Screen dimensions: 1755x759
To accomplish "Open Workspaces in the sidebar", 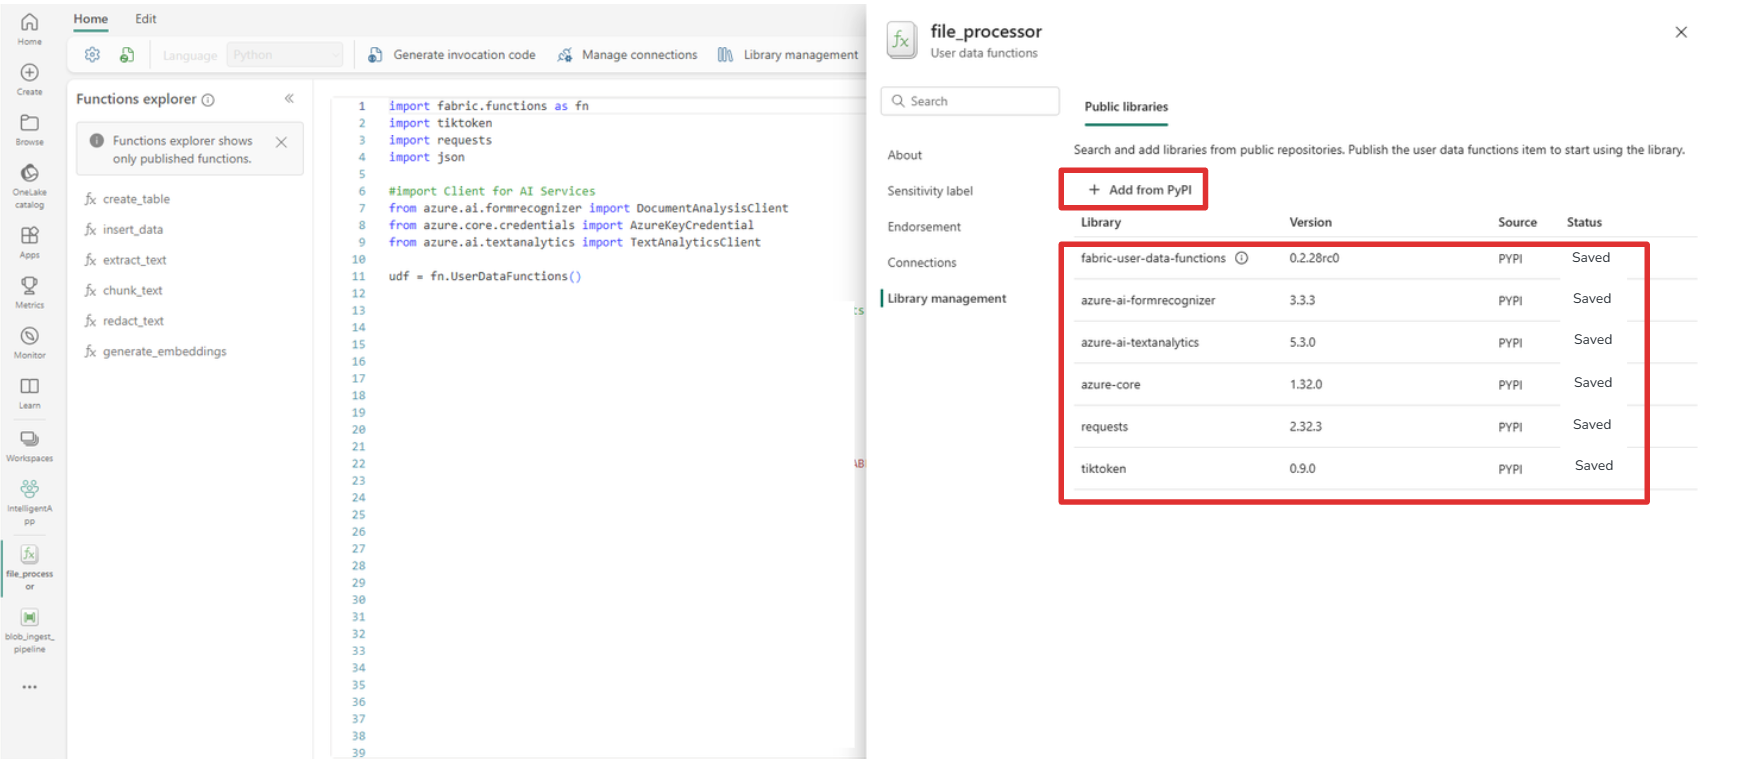I will point(30,446).
